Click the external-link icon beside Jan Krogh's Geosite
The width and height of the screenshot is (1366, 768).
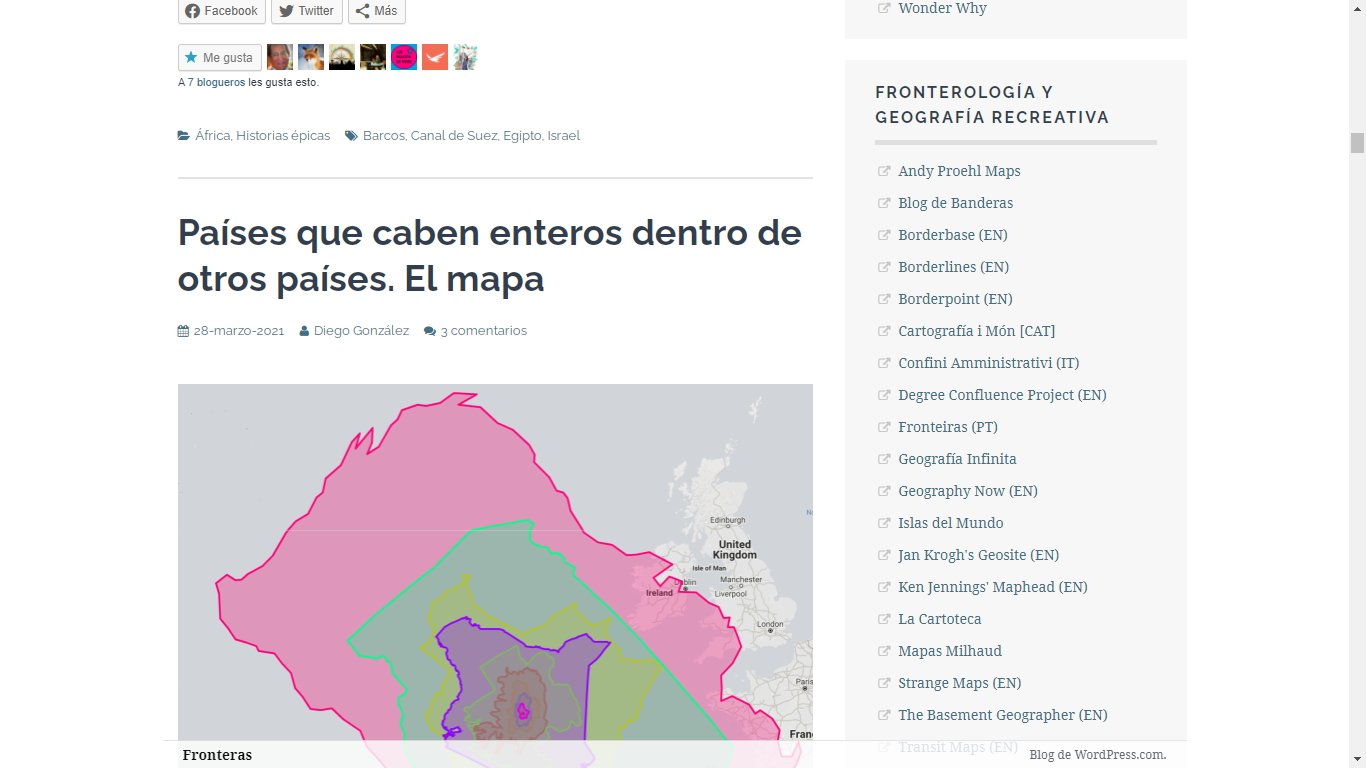(884, 555)
